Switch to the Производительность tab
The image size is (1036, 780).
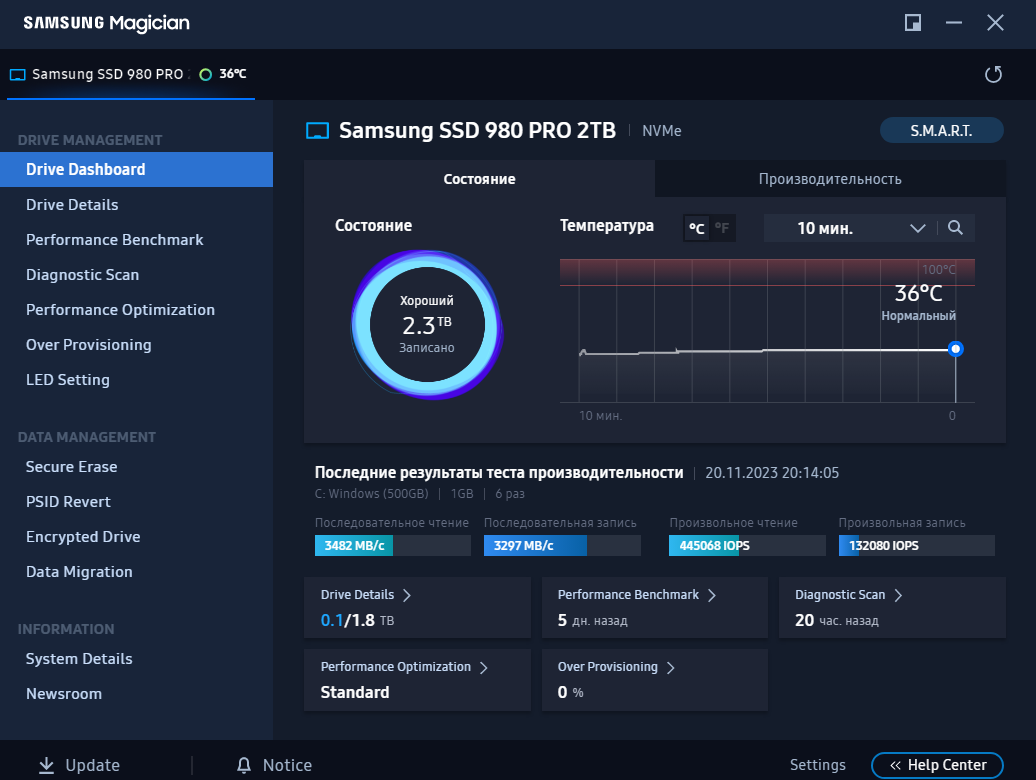click(830, 179)
